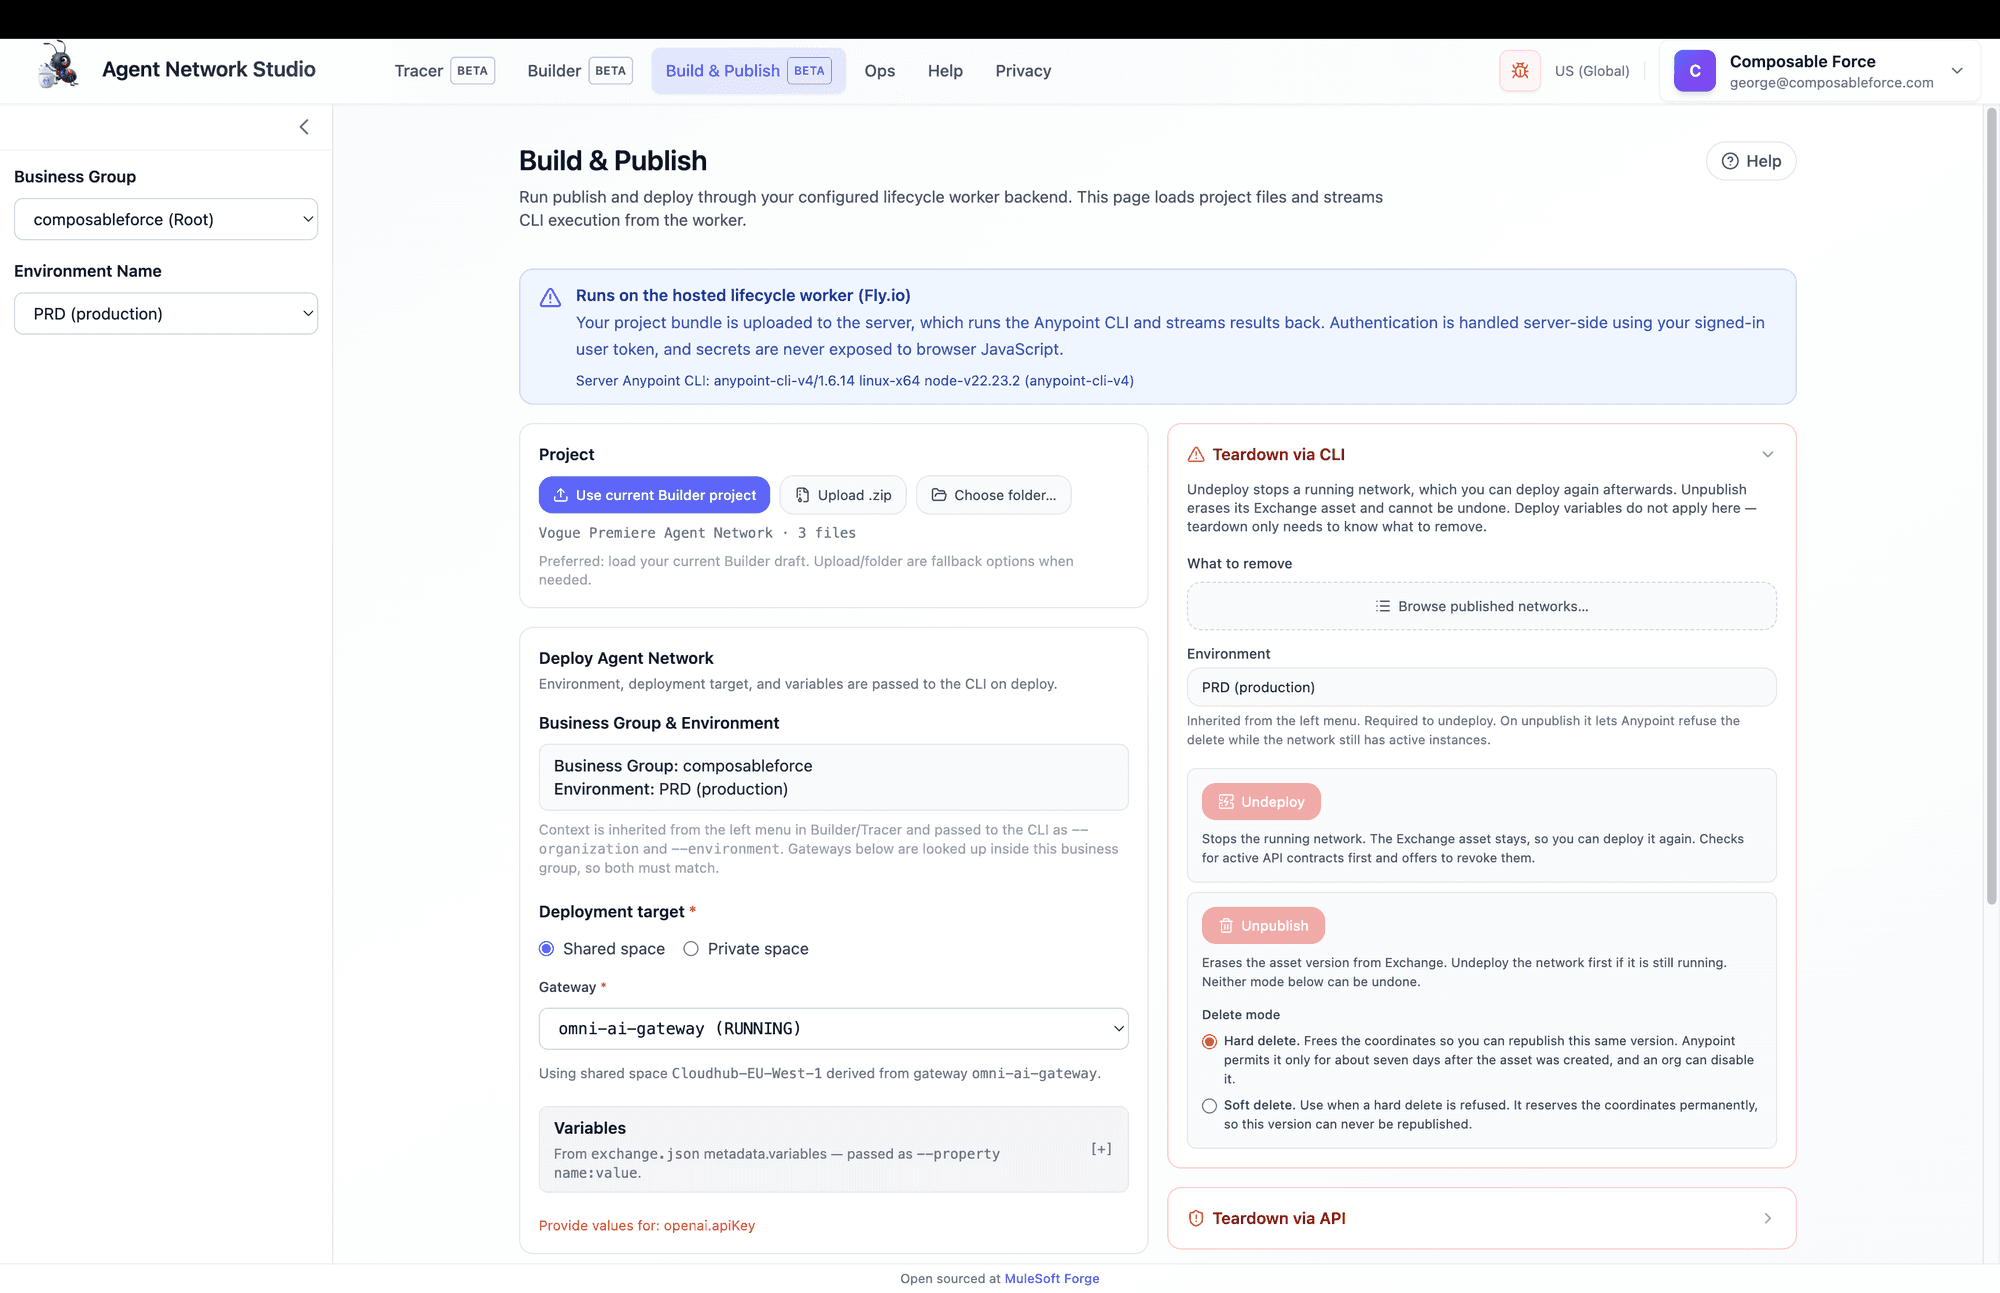The height and width of the screenshot is (1293, 2000).
Task: Click the Undeploy button
Action: (1261, 802)
